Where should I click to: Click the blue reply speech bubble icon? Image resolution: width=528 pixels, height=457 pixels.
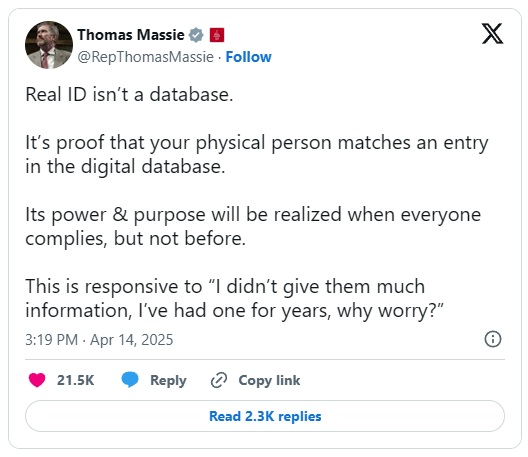point(130,380)
